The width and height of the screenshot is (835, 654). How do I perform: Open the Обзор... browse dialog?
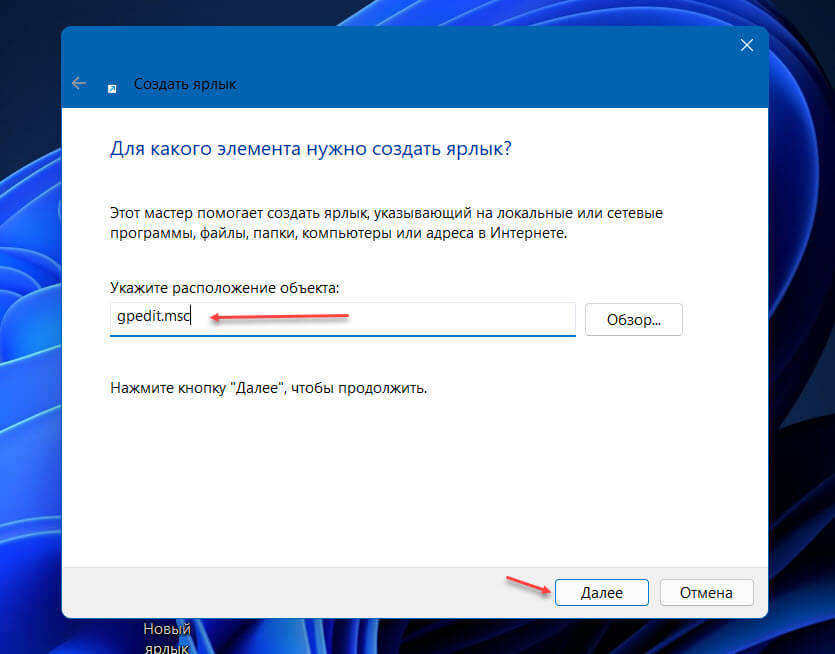click(x=633, y=320)
